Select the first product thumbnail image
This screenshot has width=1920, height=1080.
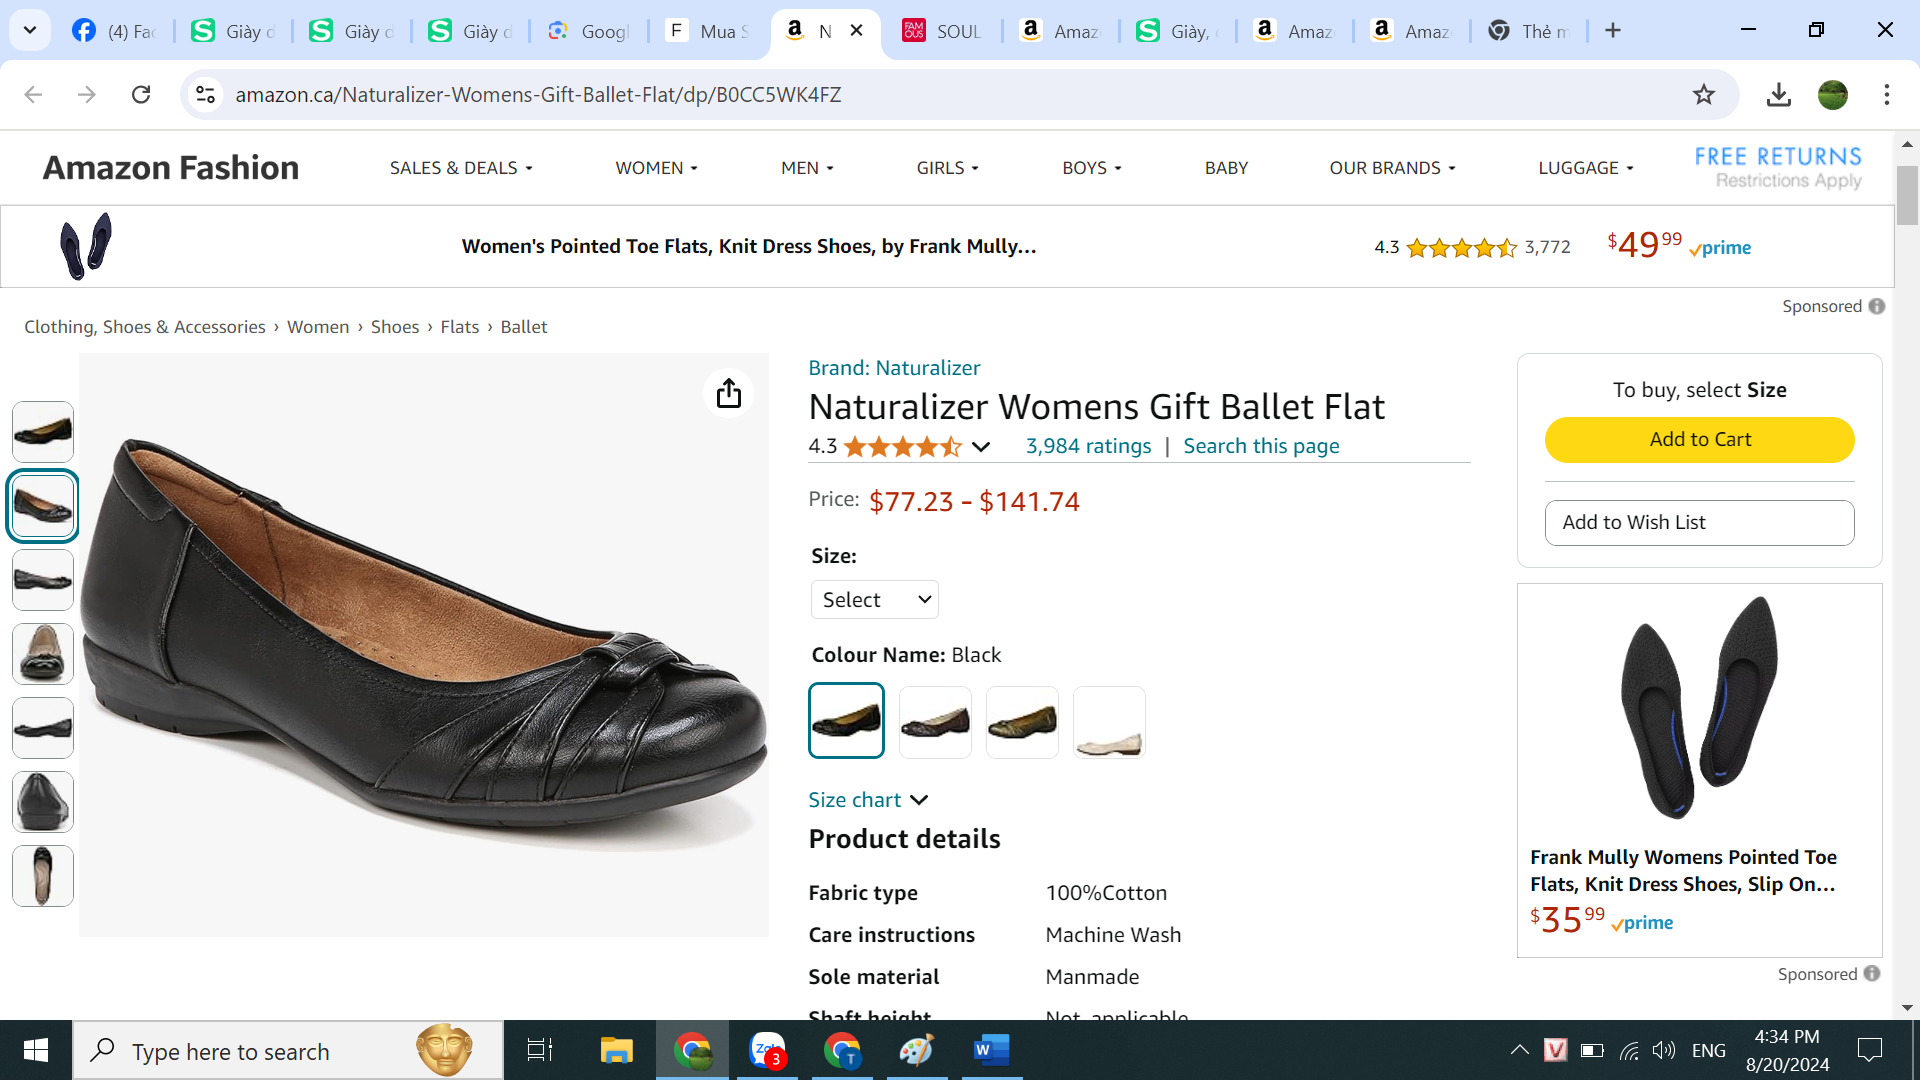[x=43, y=432]
